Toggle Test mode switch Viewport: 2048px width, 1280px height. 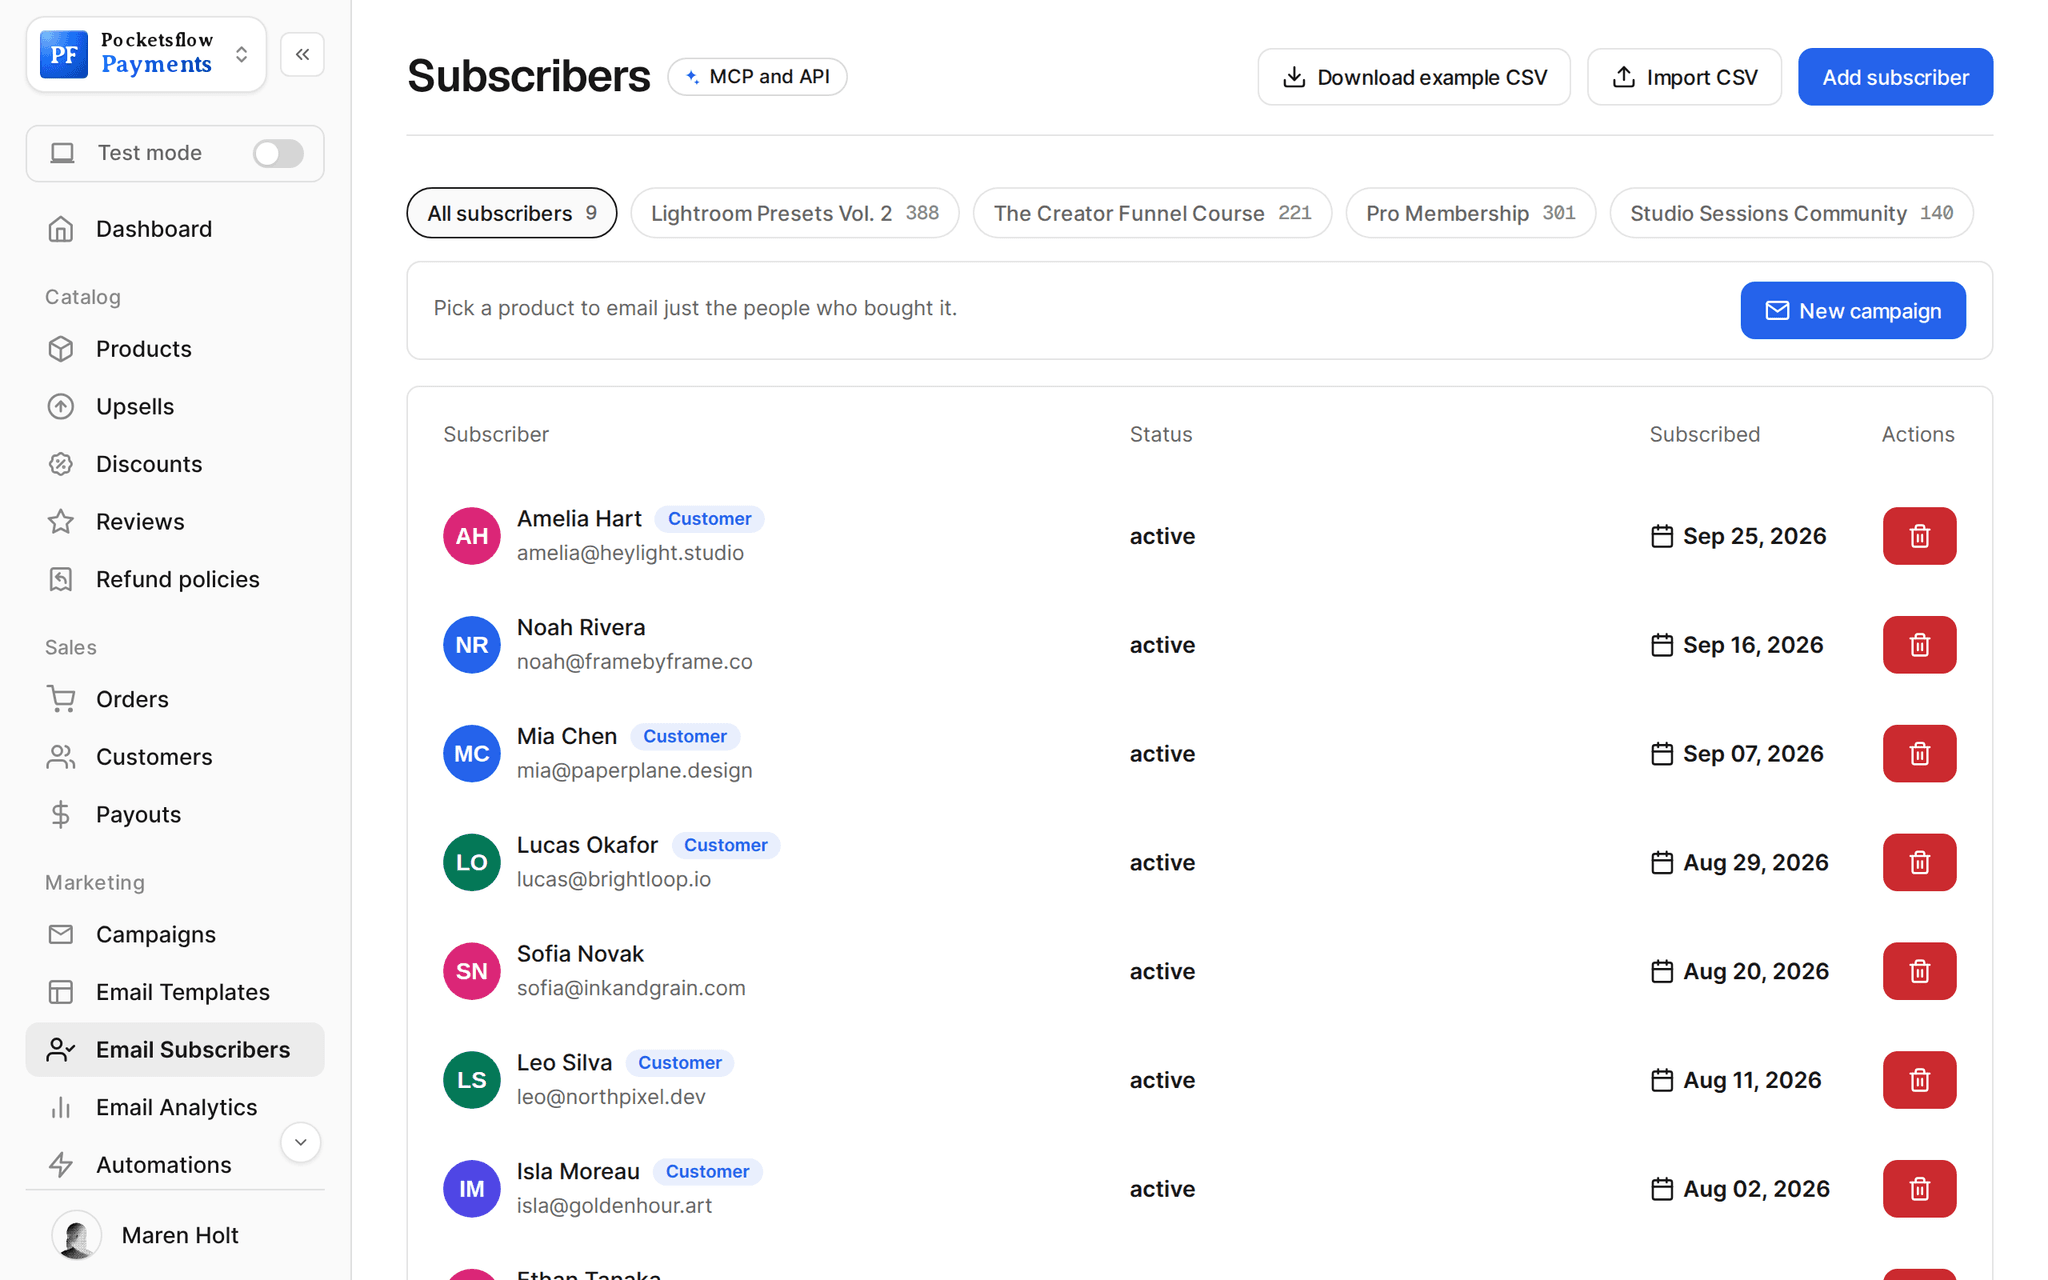coord(278,153)
